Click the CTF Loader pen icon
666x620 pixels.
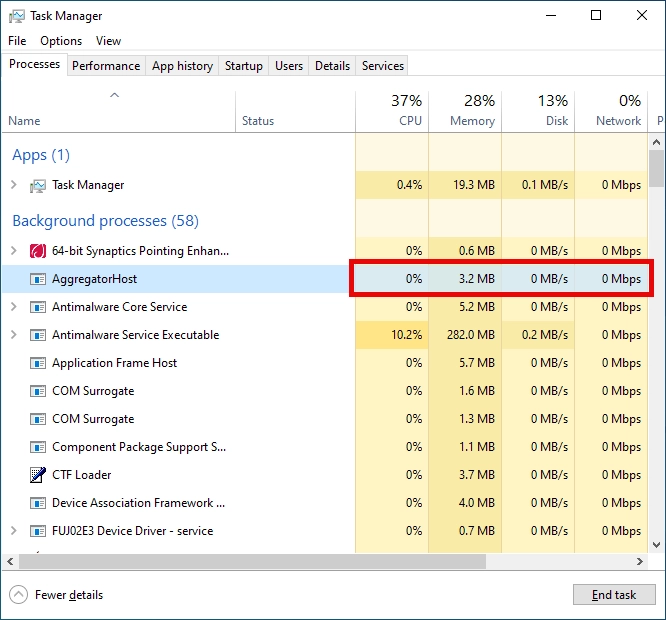pyautogui.click(x=38, y=475)
